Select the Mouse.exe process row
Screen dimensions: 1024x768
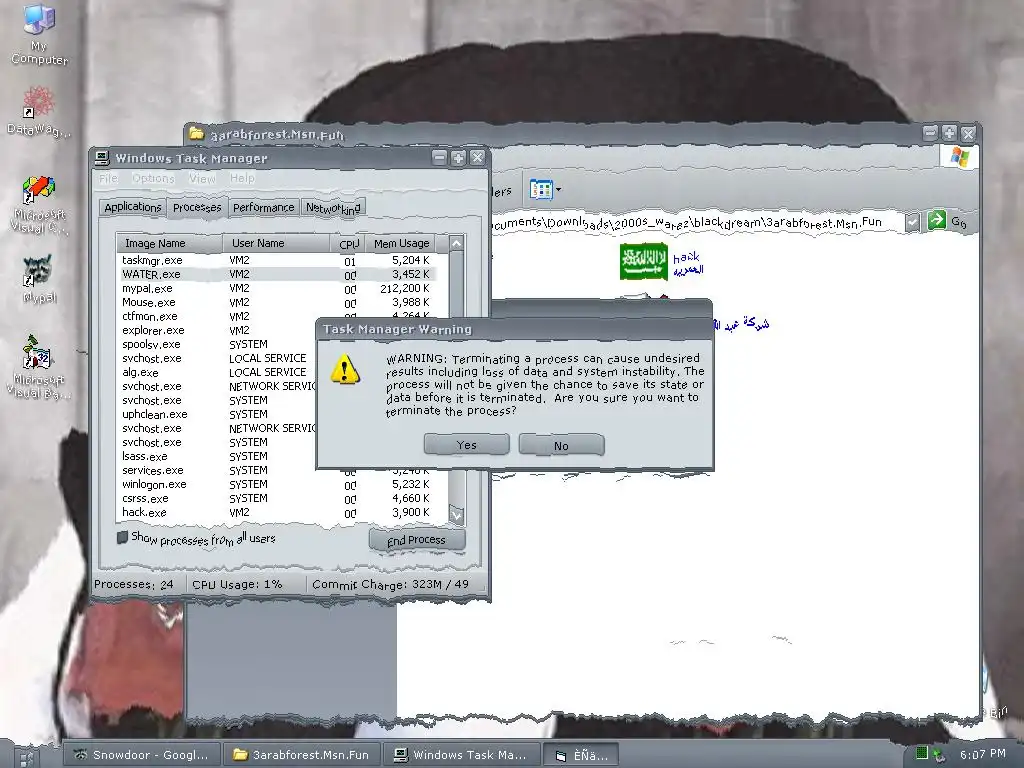tap(276, 302)
